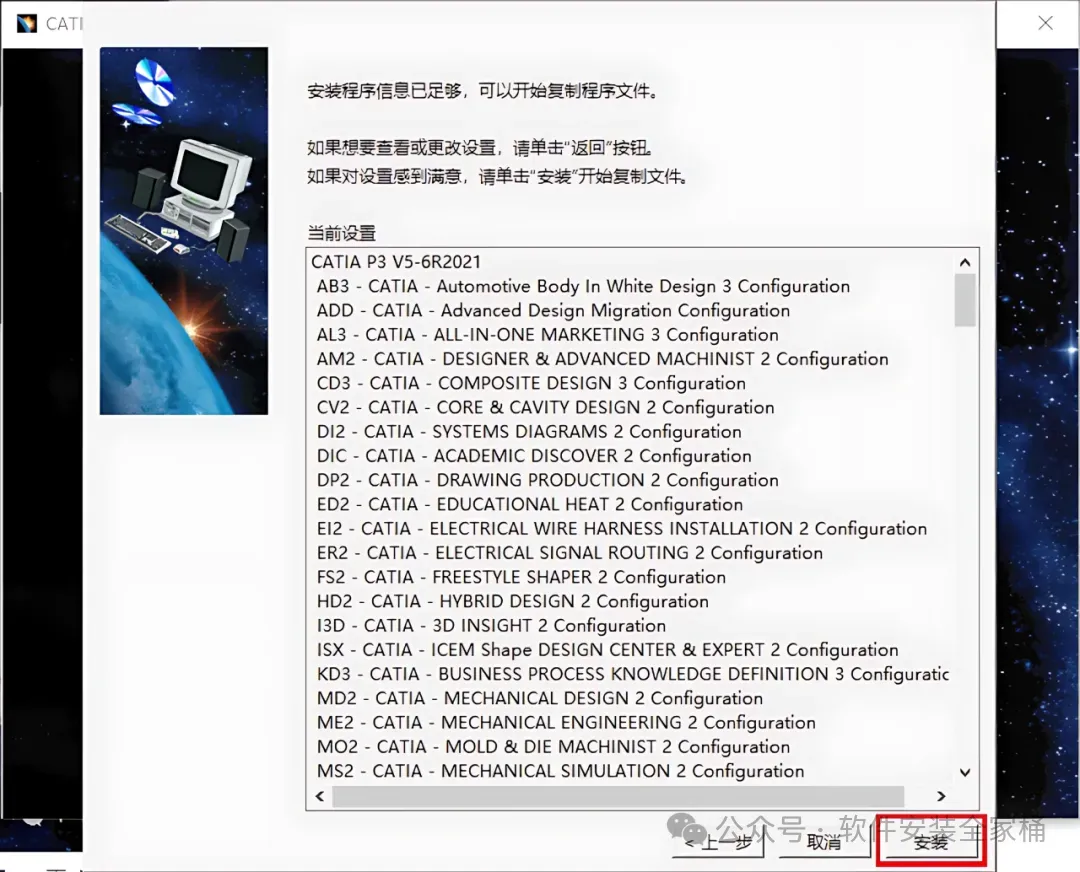
Task: Select MD2 MECHANICAL DESIGN 2 row
Action: [540, 698]
